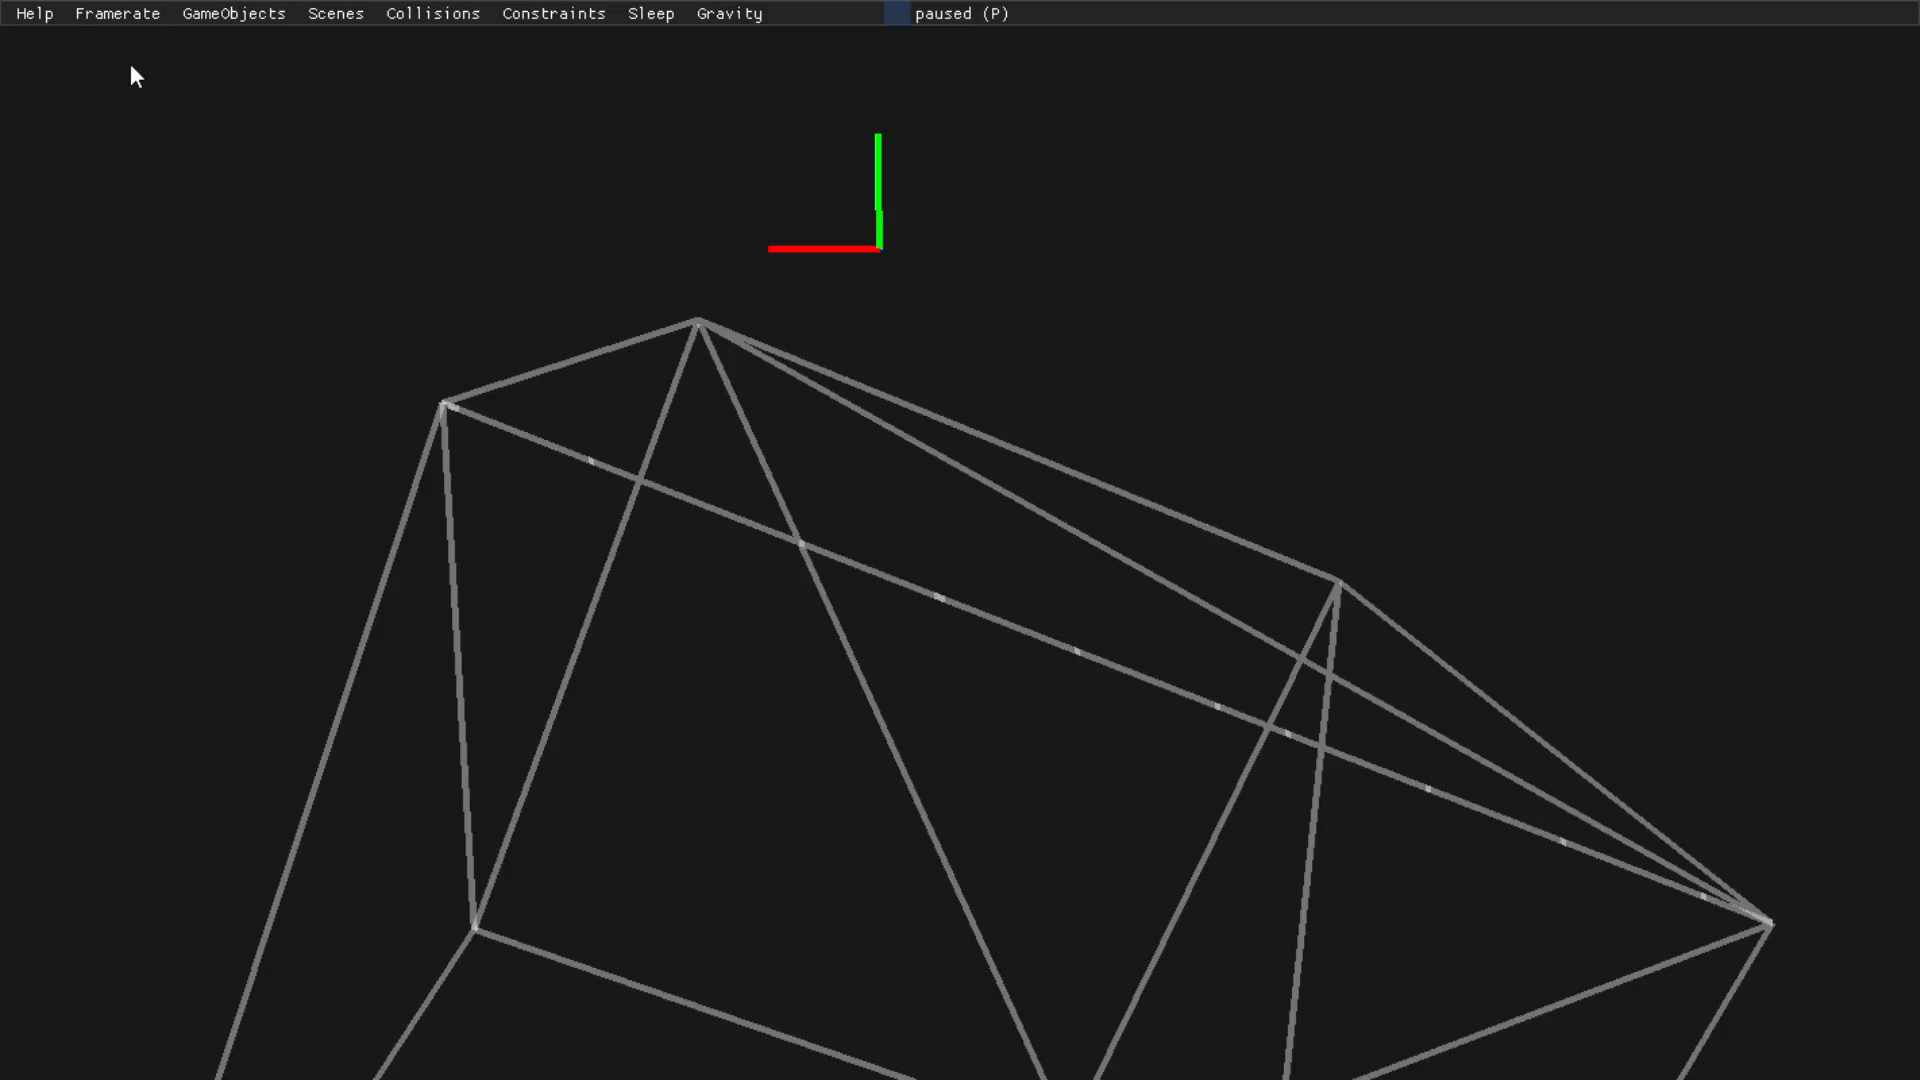This screenshot has height=1080, width=1920.
Task: Expand the GameObjects menu
Action: click(x=234, y=13)
